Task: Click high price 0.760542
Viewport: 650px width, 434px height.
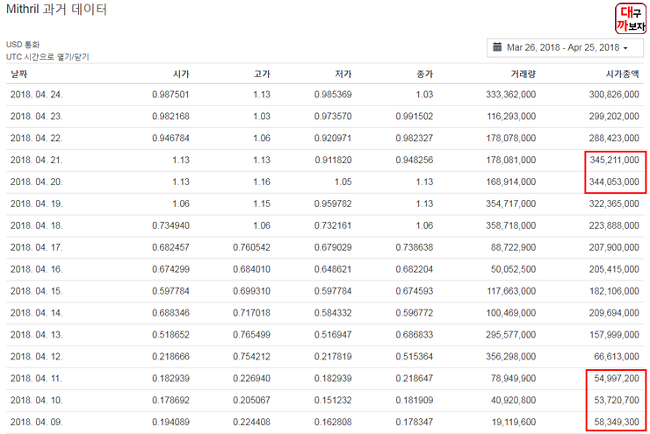Action: (x=252, y=247)
